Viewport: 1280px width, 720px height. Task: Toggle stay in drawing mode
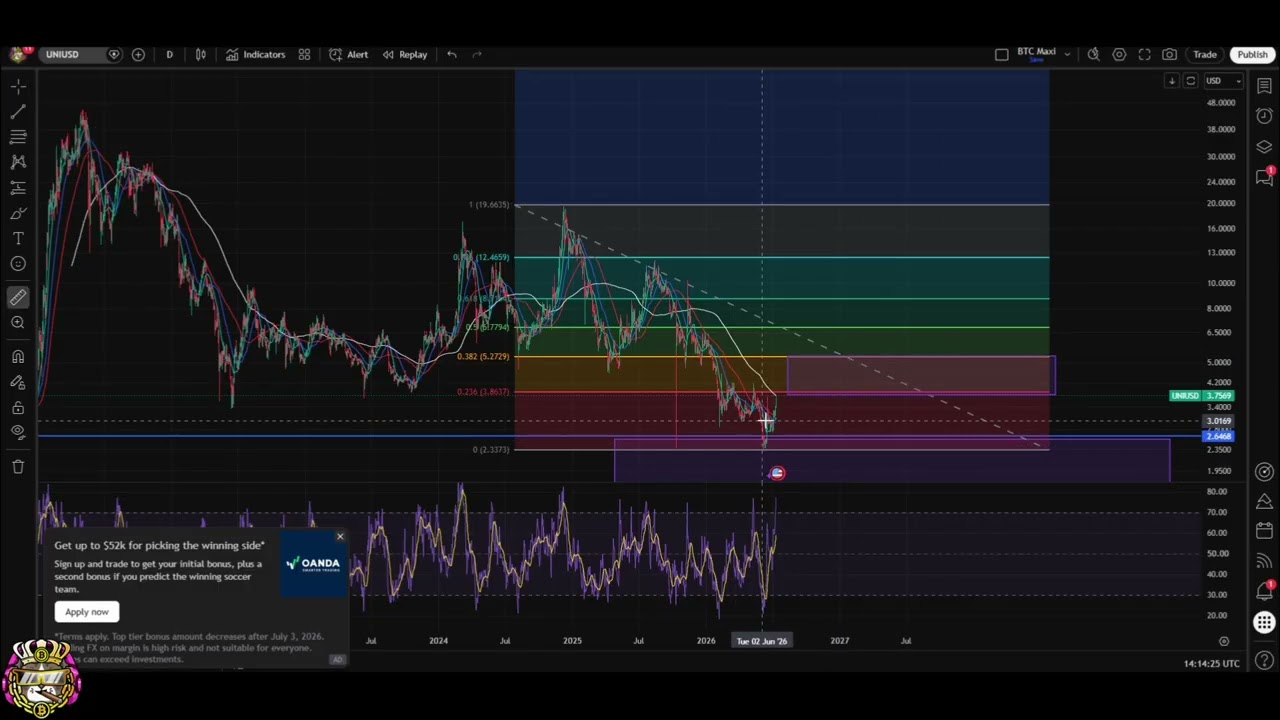point(18,382)
